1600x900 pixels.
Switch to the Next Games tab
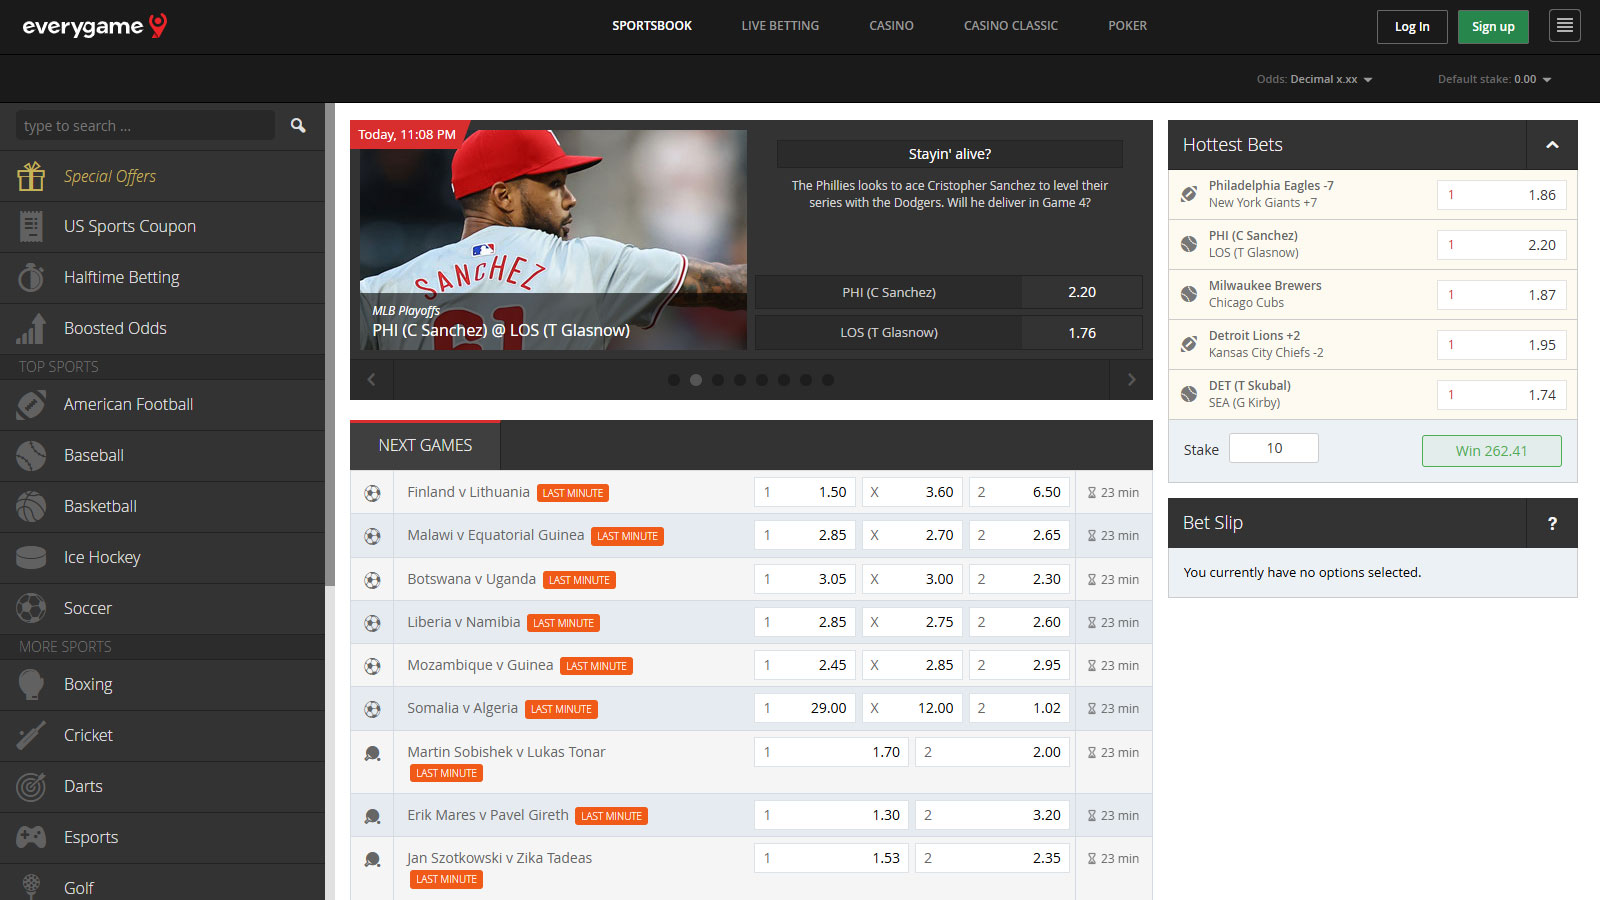click(425, 446)
